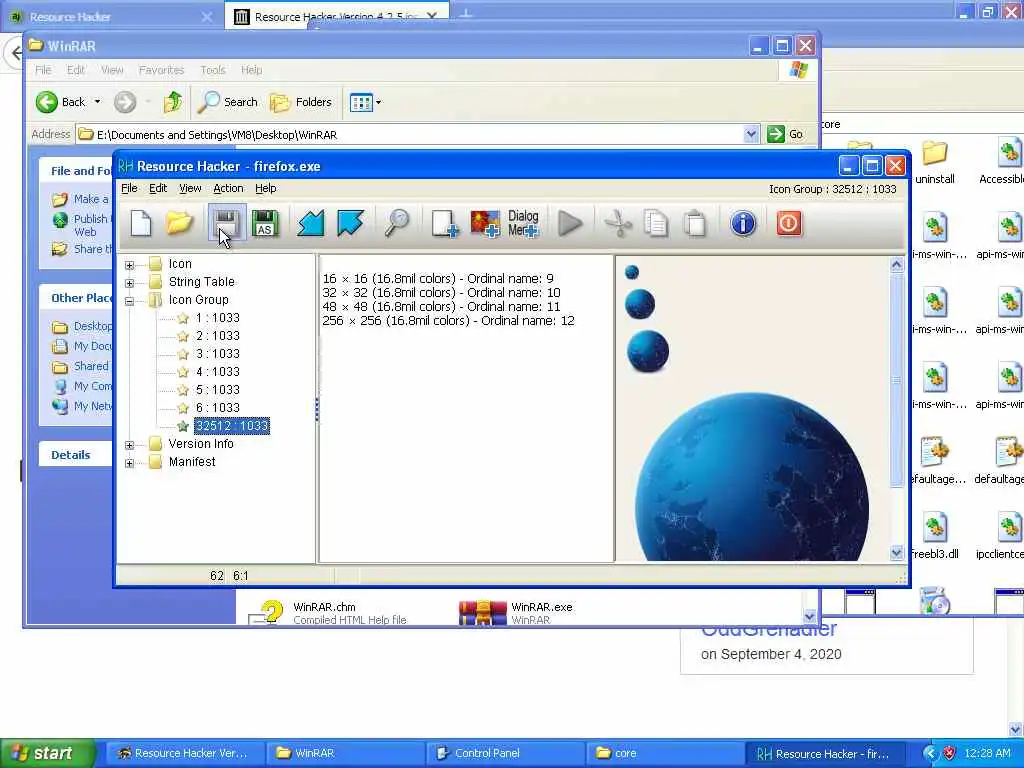Screen dimensions: 1024x768
Task: Open search with the magnifying glass icon
Action: click(397, 223)
